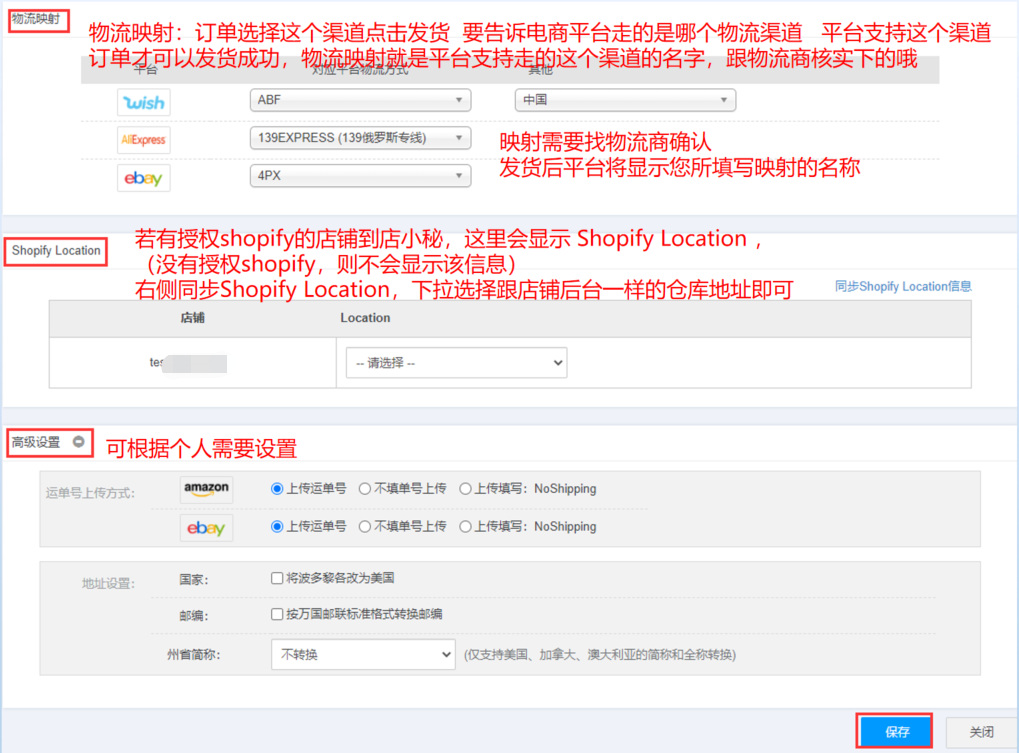Click the 同步Shopify Location信息 link

pyautogui.click(x=903, y=287)
